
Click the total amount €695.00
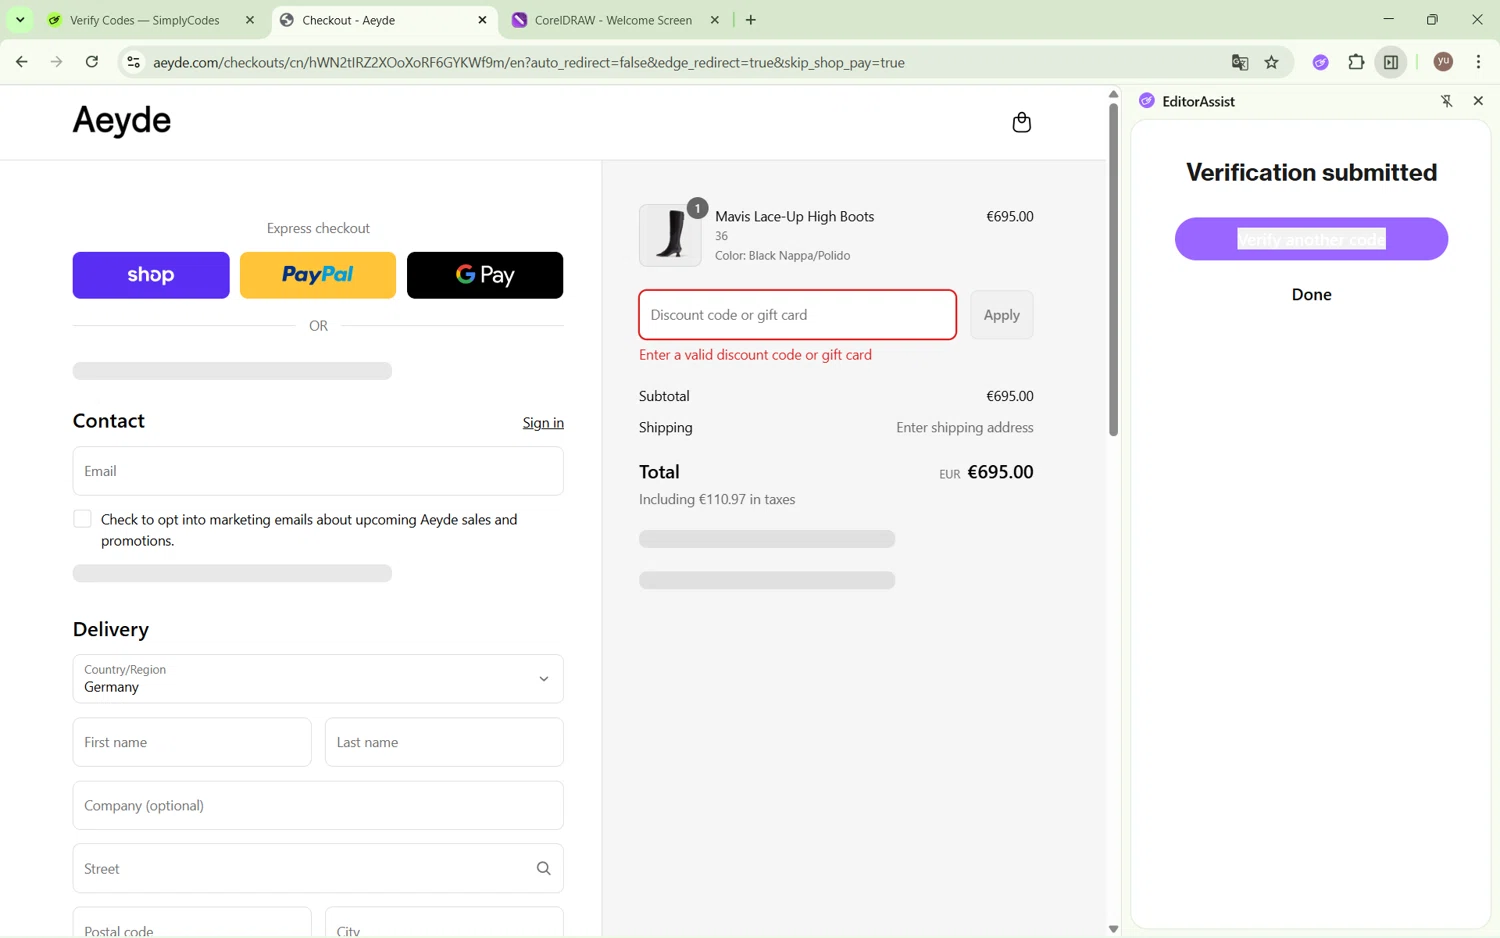(1000, 472)
